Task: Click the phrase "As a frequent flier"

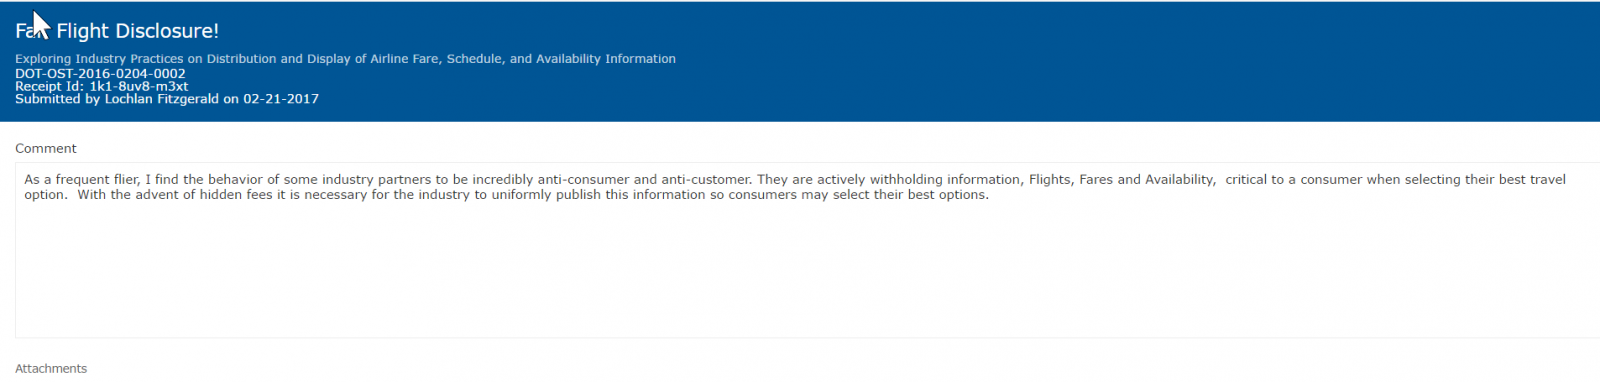Action: [82, 180]
